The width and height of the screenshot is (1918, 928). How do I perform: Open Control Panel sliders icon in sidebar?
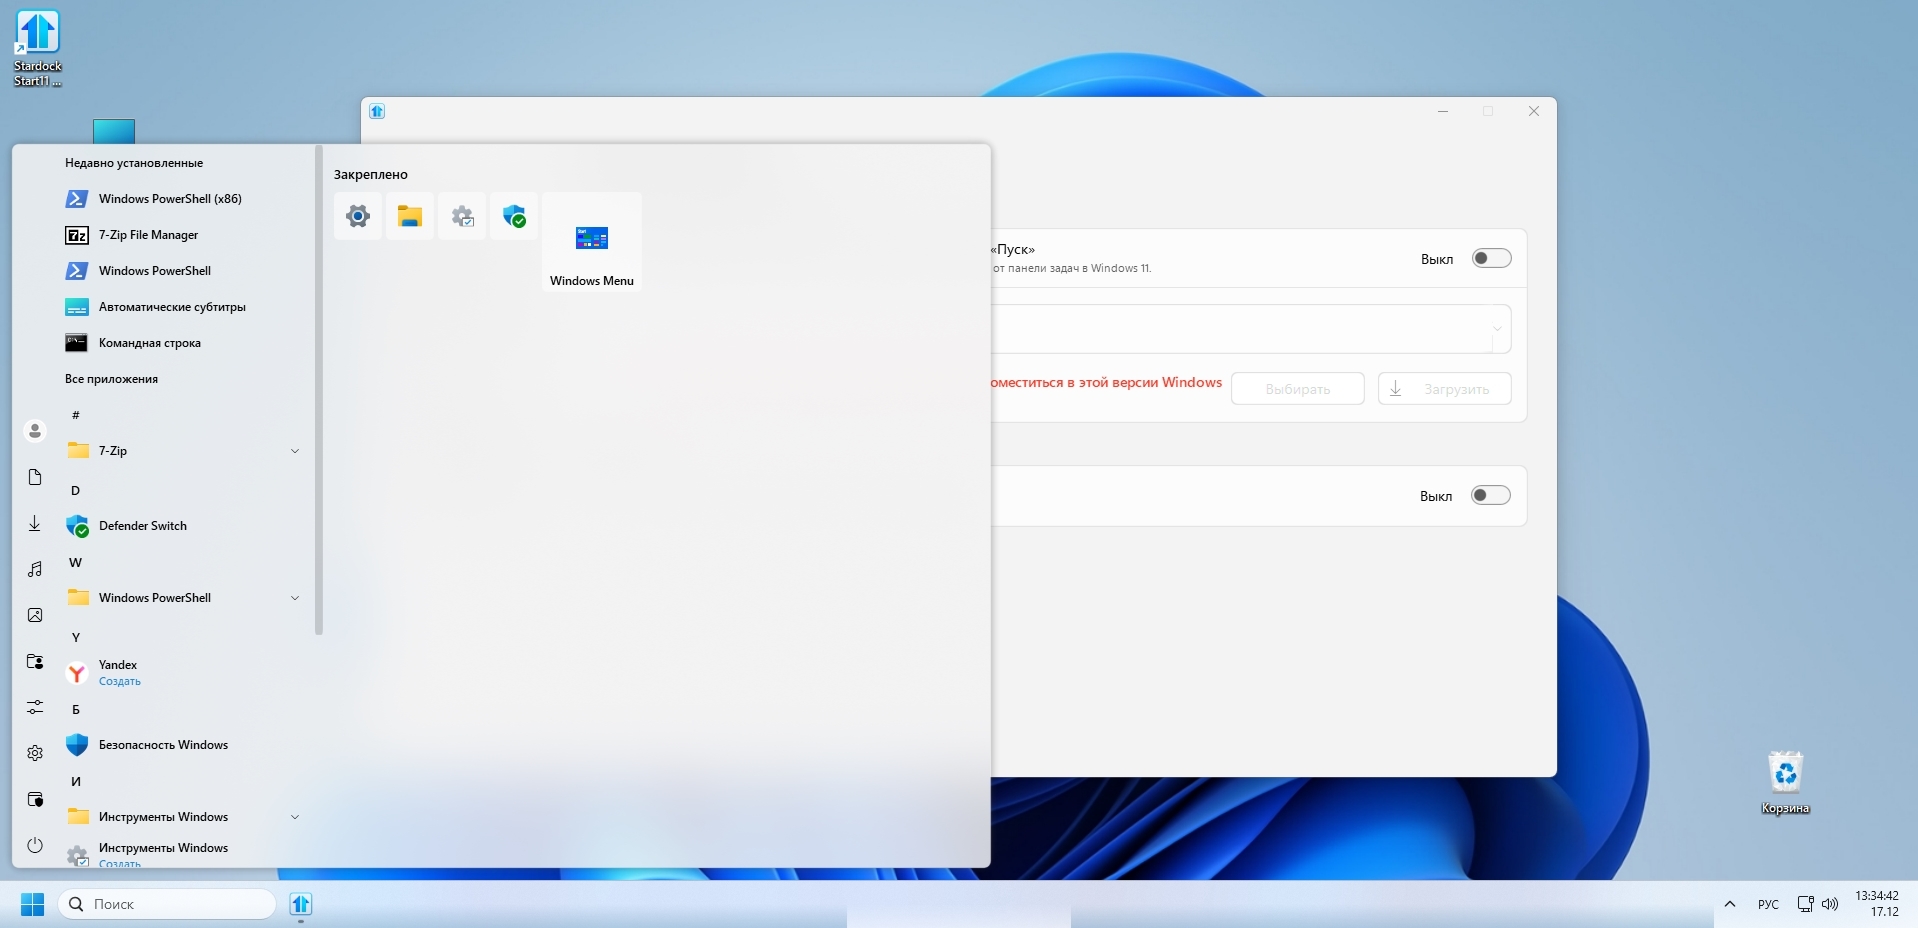click(35, 707)
